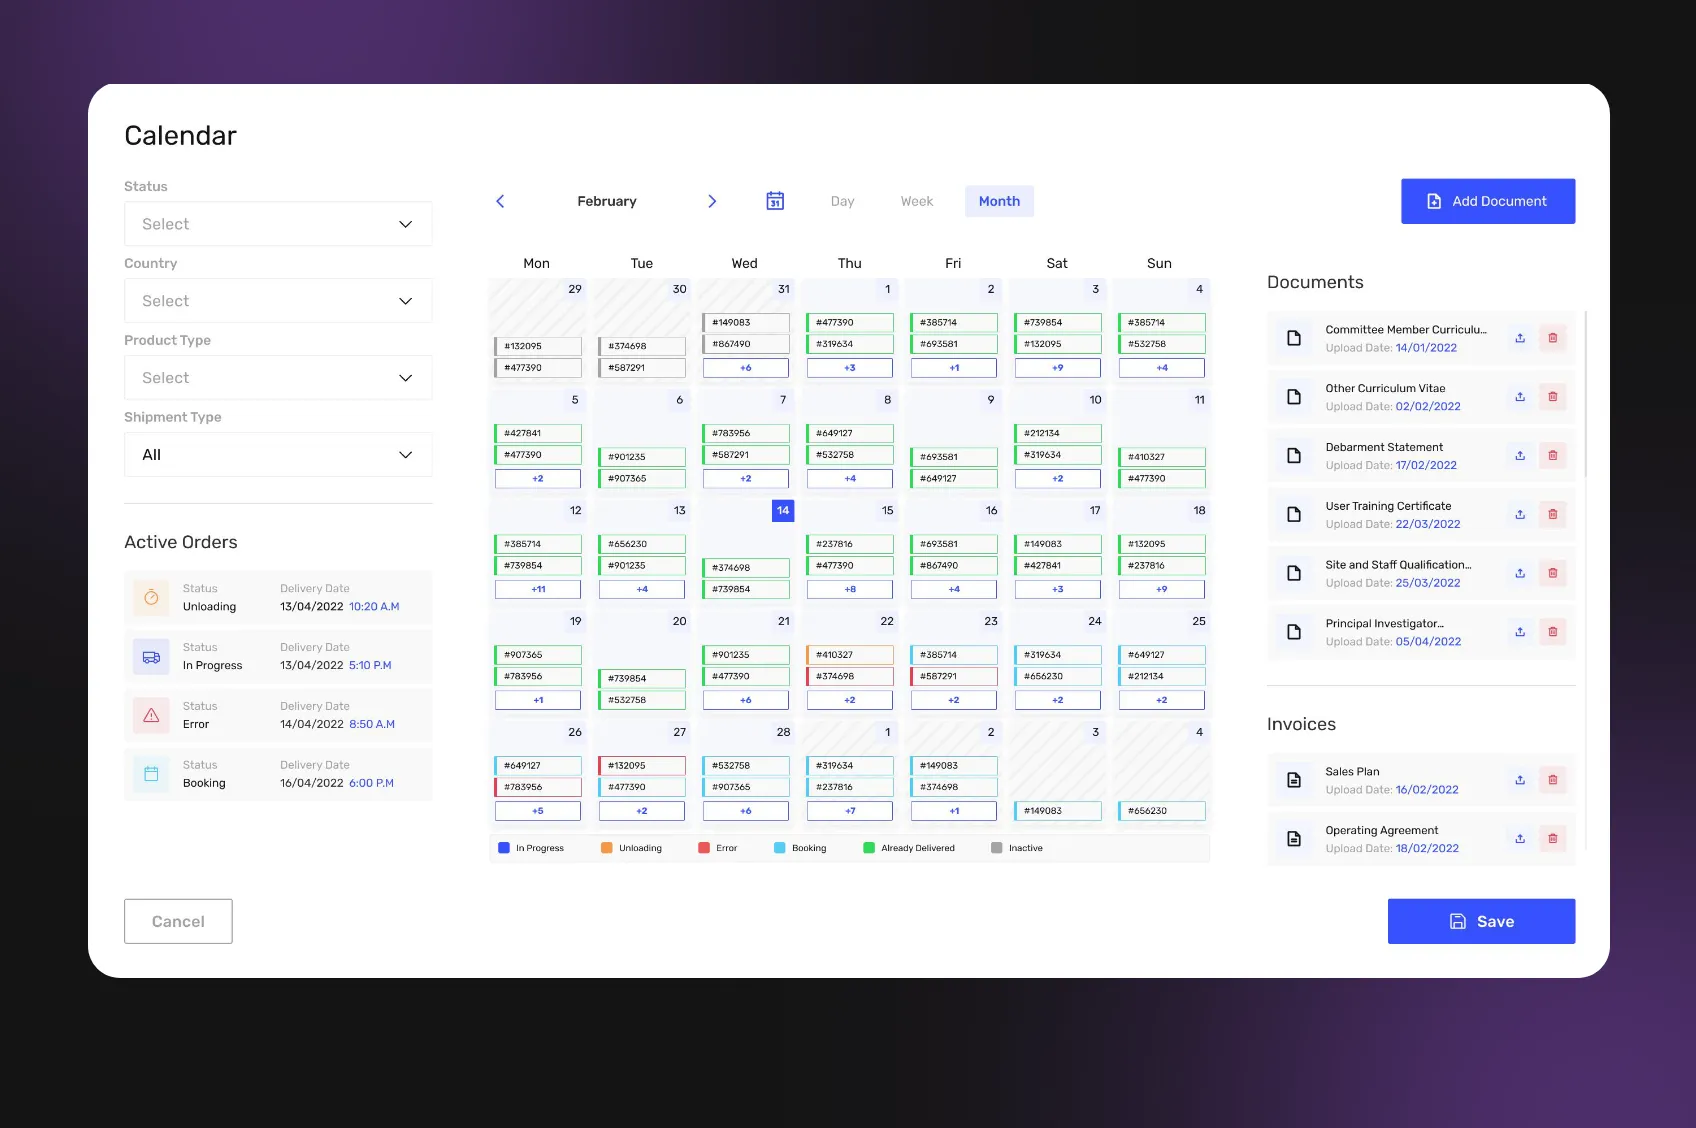Open the calendar date picker icon

click(x=775, y=201)
